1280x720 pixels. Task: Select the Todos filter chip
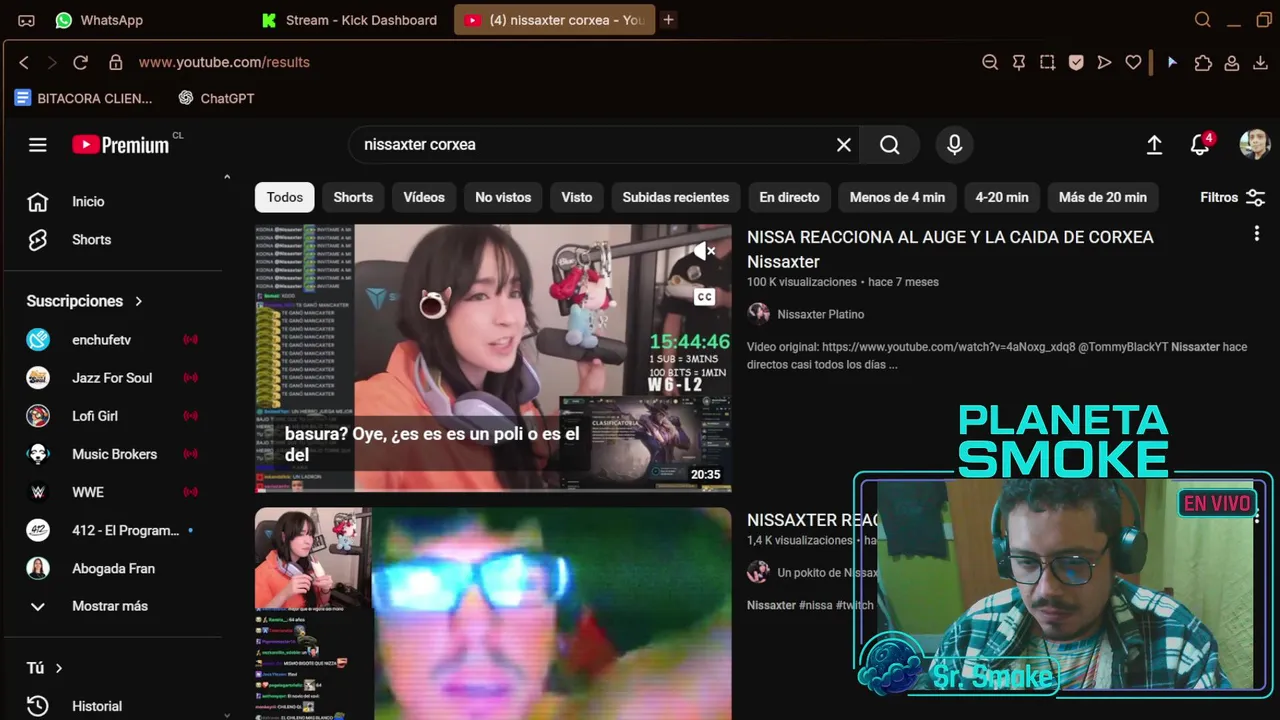coord(285,197)
